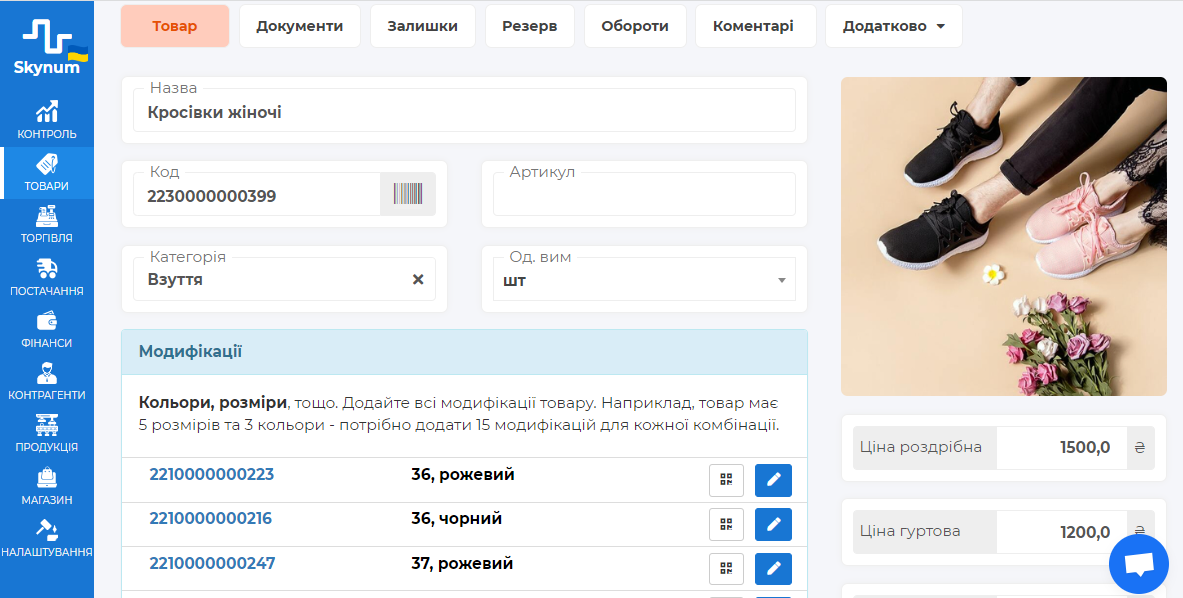Image resolution: width=1183 pixels, height=598 pixels.
Task: Edit the 37, рожевий modification
Action: point(773,569)
